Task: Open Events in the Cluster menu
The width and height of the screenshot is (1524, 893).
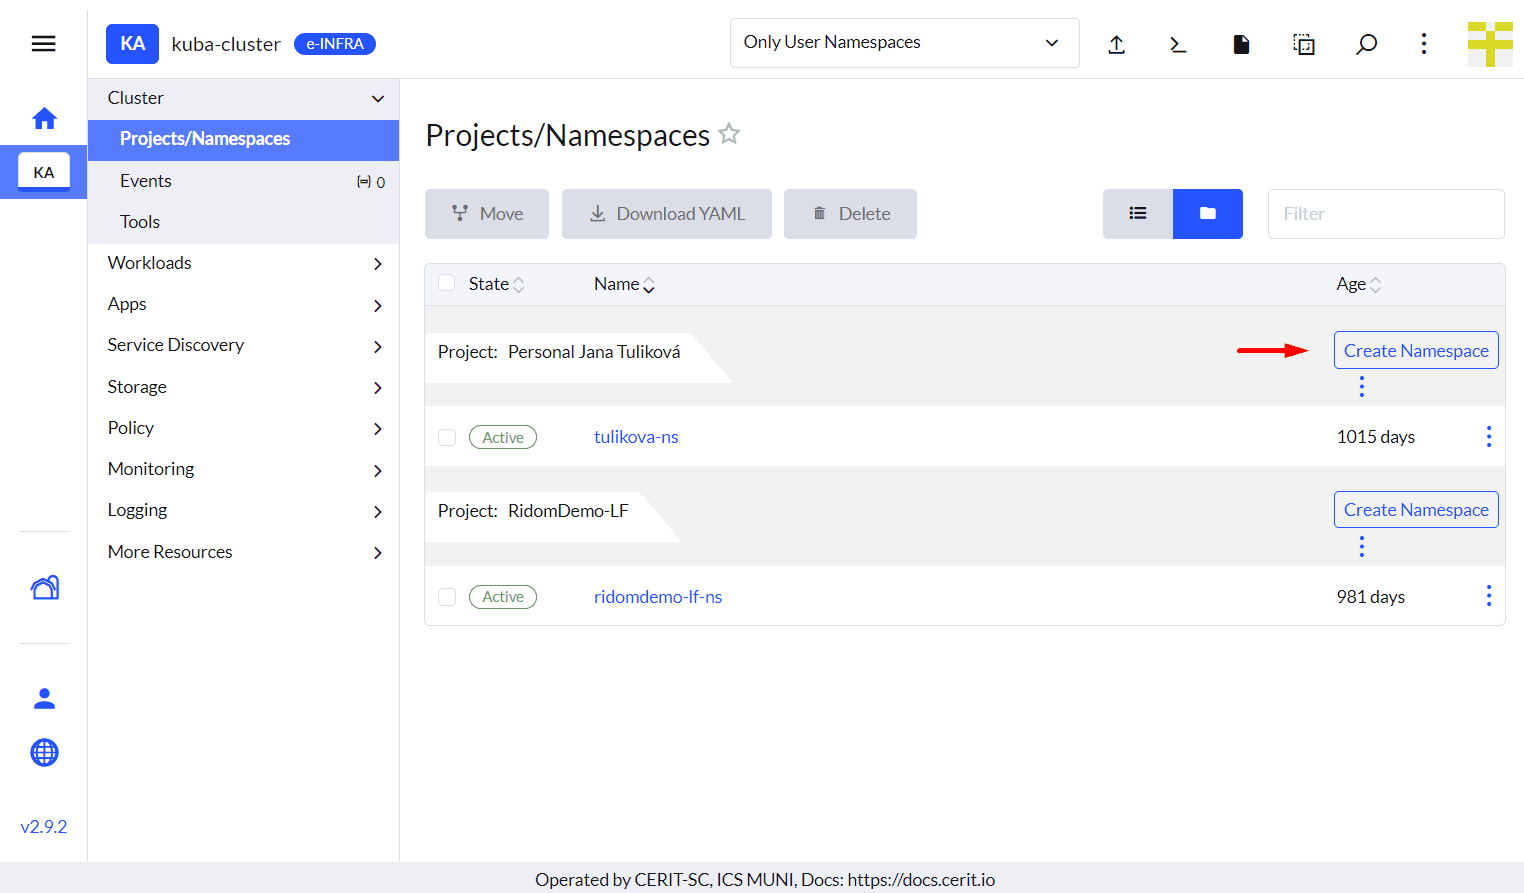Action: click(x=146, y=181)
